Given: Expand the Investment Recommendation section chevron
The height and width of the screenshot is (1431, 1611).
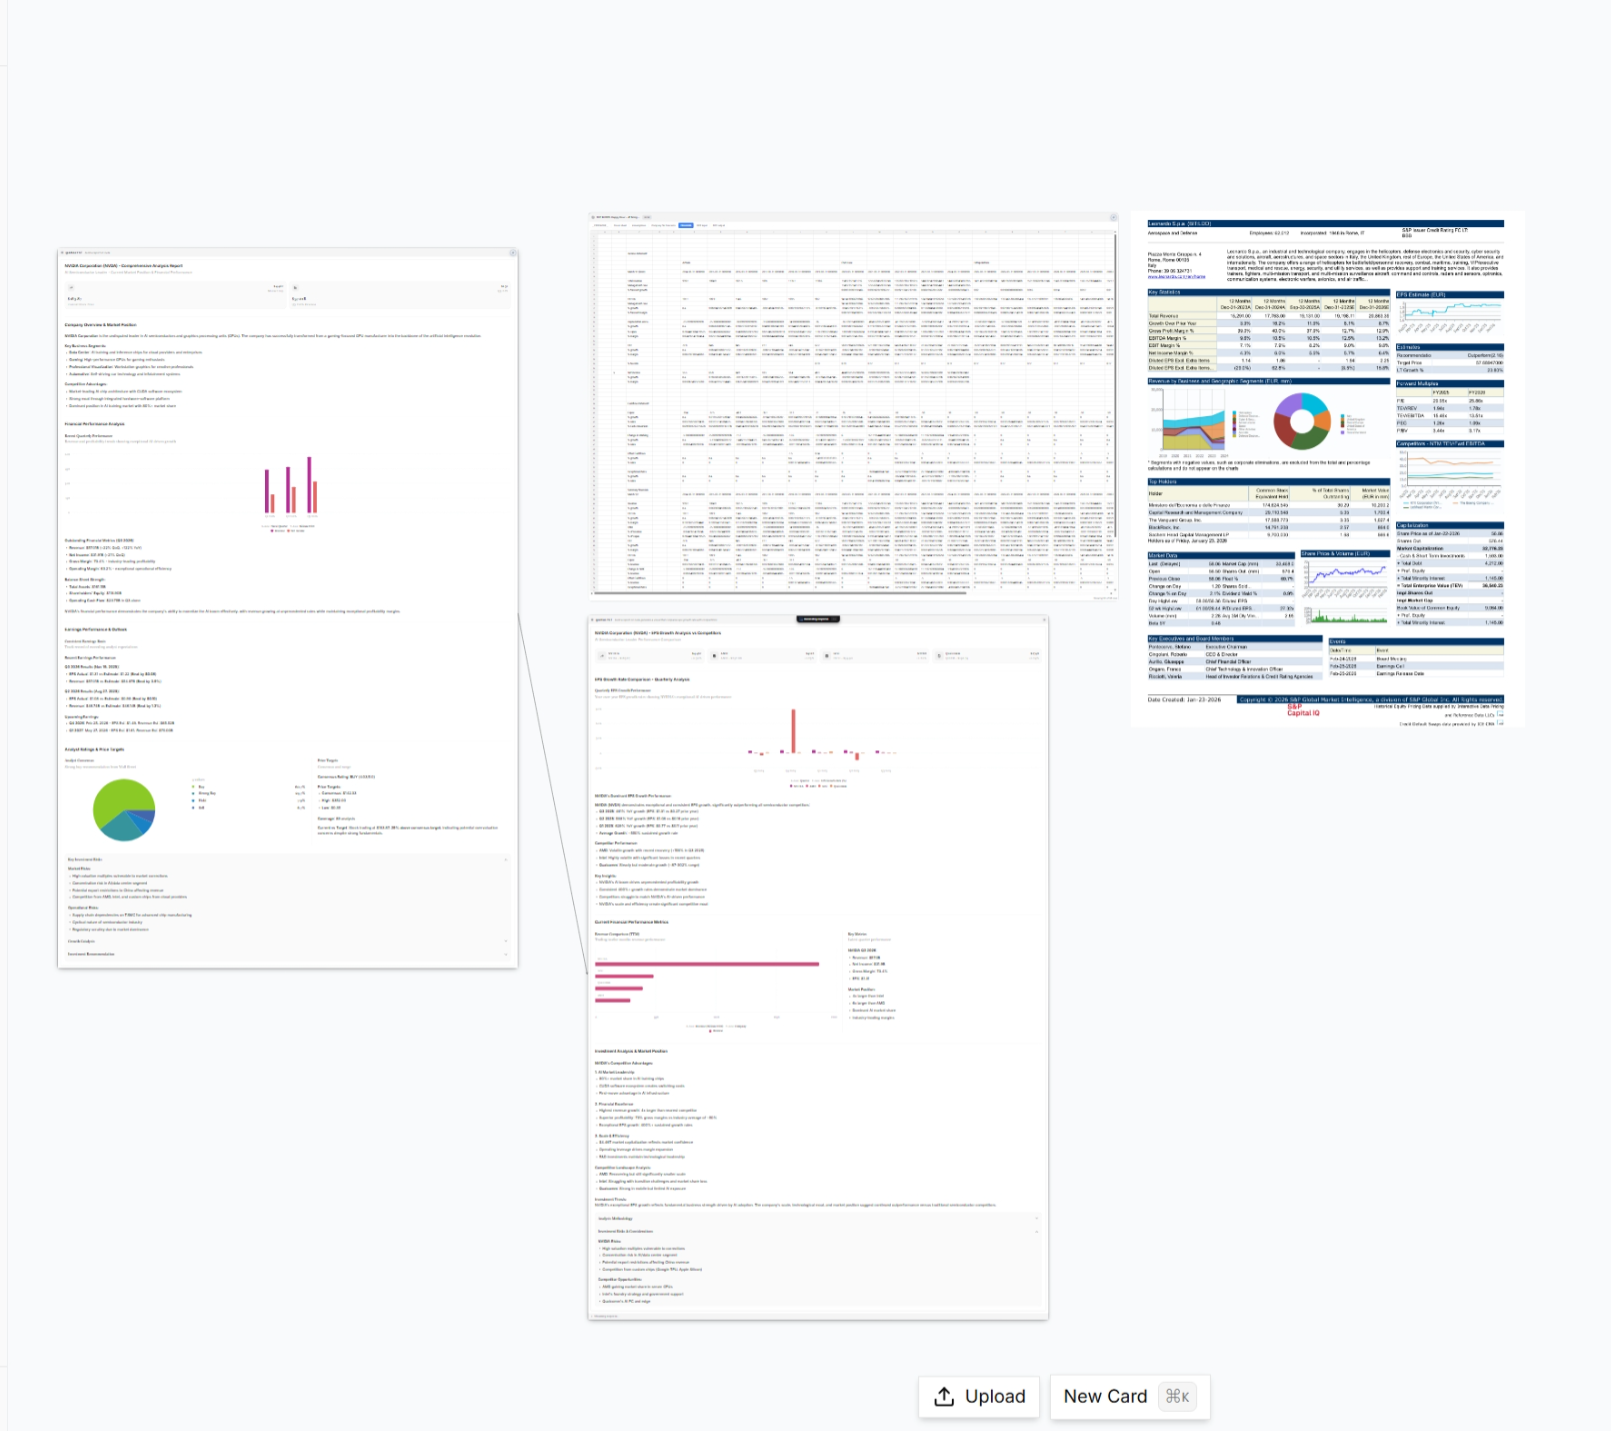Looking at the screenshot, I should [506, 954].
